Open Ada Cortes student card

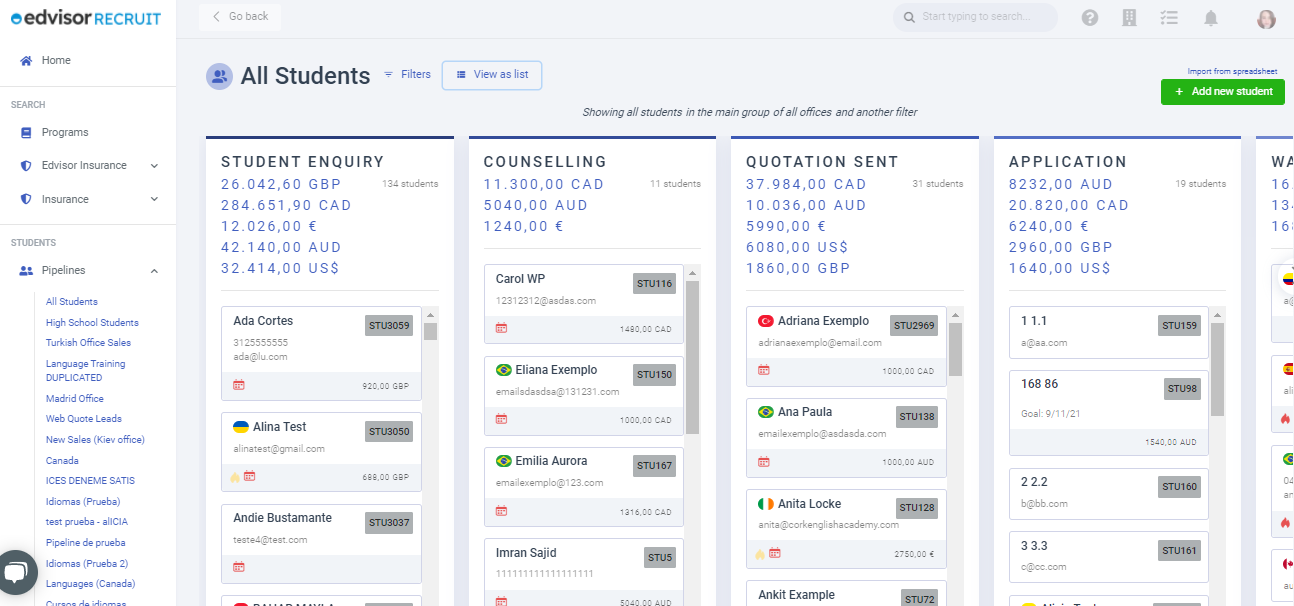(x=321, y=353)
